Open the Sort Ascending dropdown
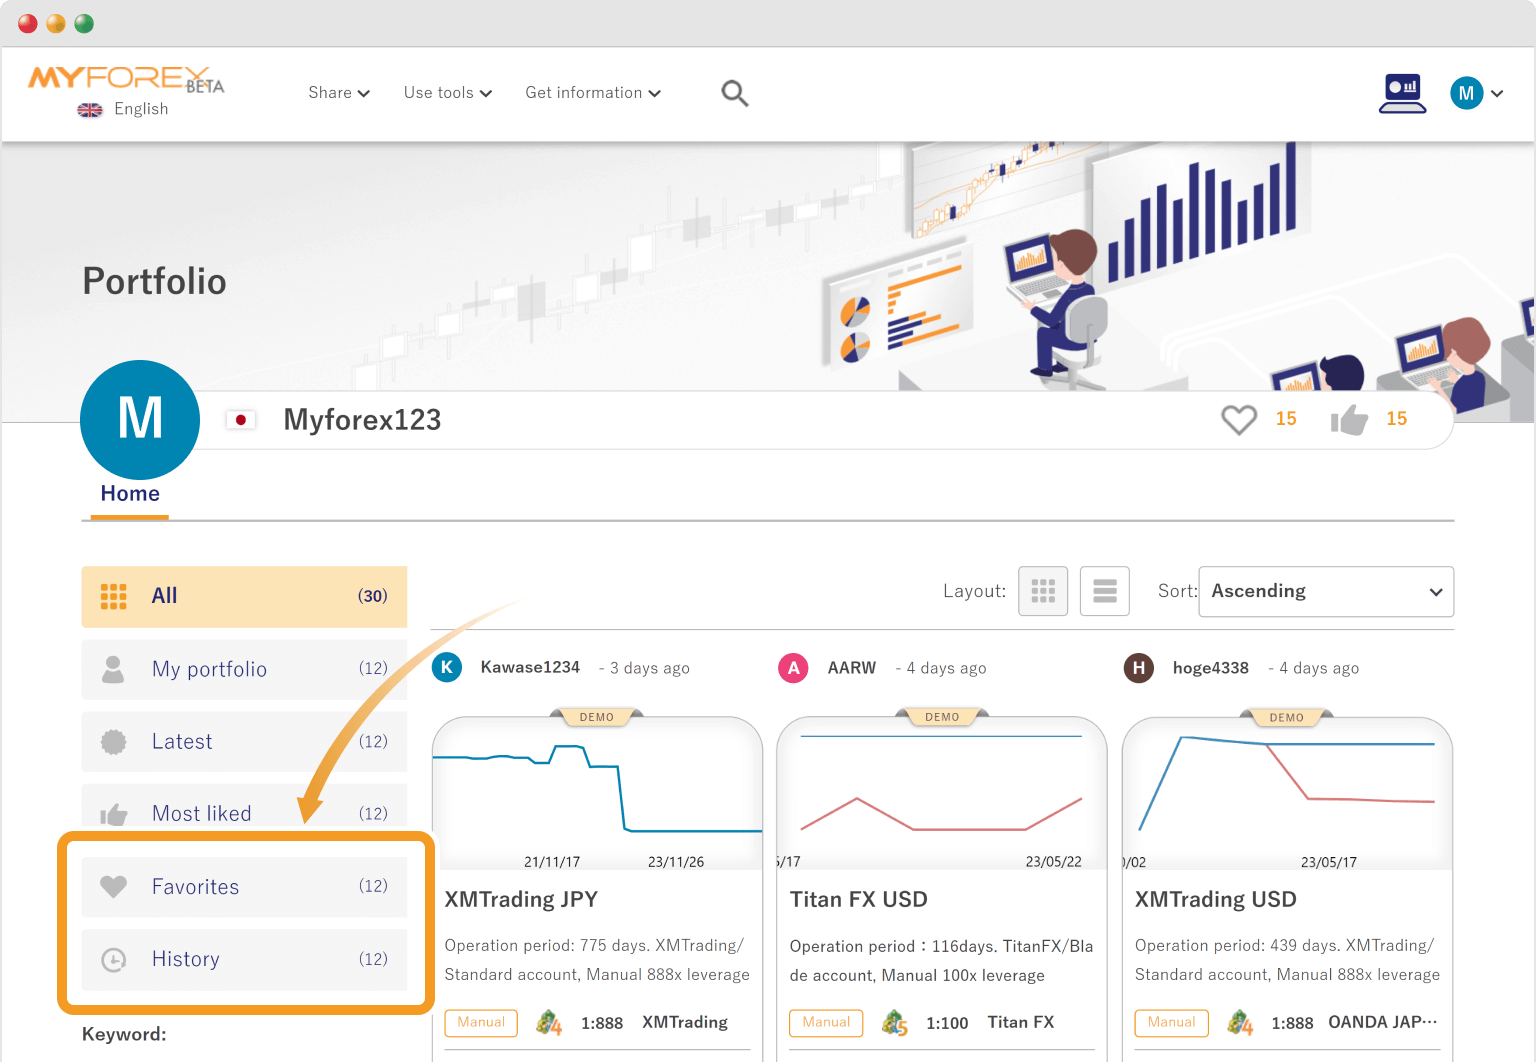The height and width of the screenshot is (1062, 1536). point(1326,592)
